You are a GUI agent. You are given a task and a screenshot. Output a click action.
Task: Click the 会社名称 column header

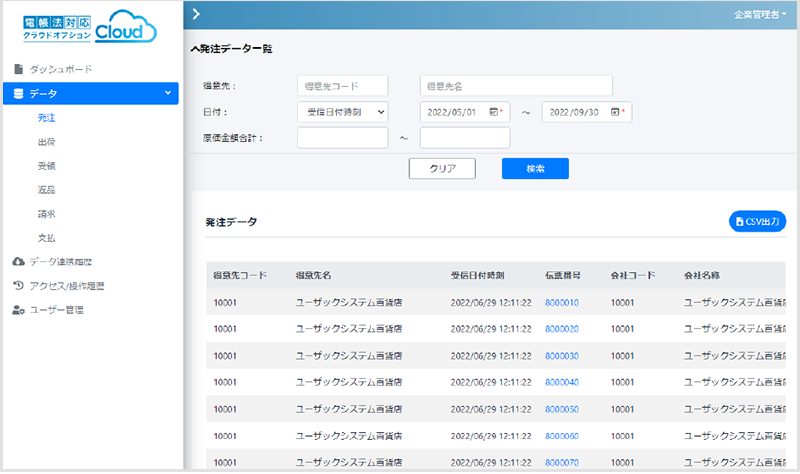(x=702, y=276)
